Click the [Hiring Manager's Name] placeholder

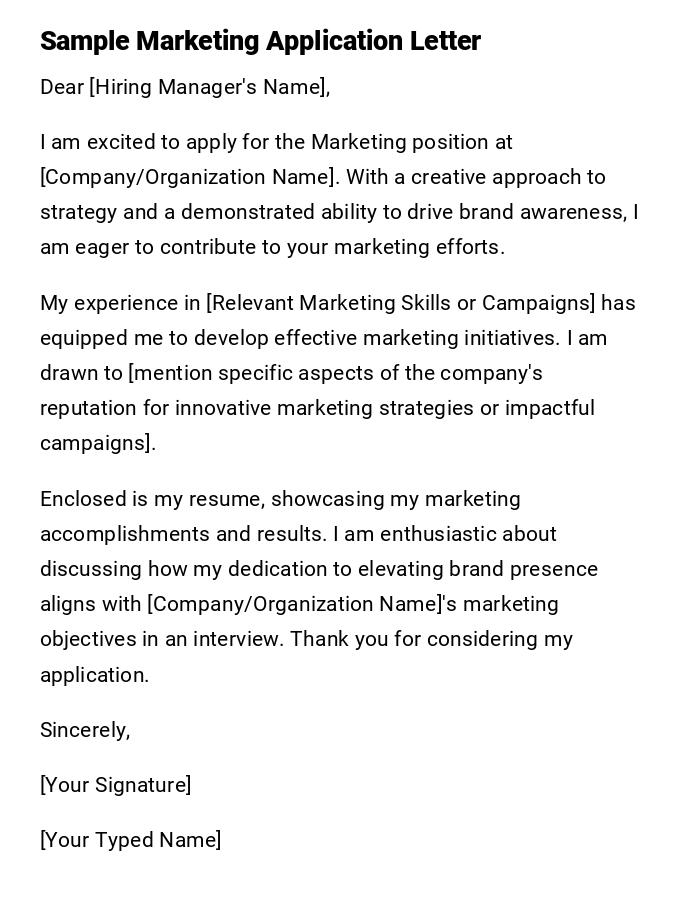point(208,88)
